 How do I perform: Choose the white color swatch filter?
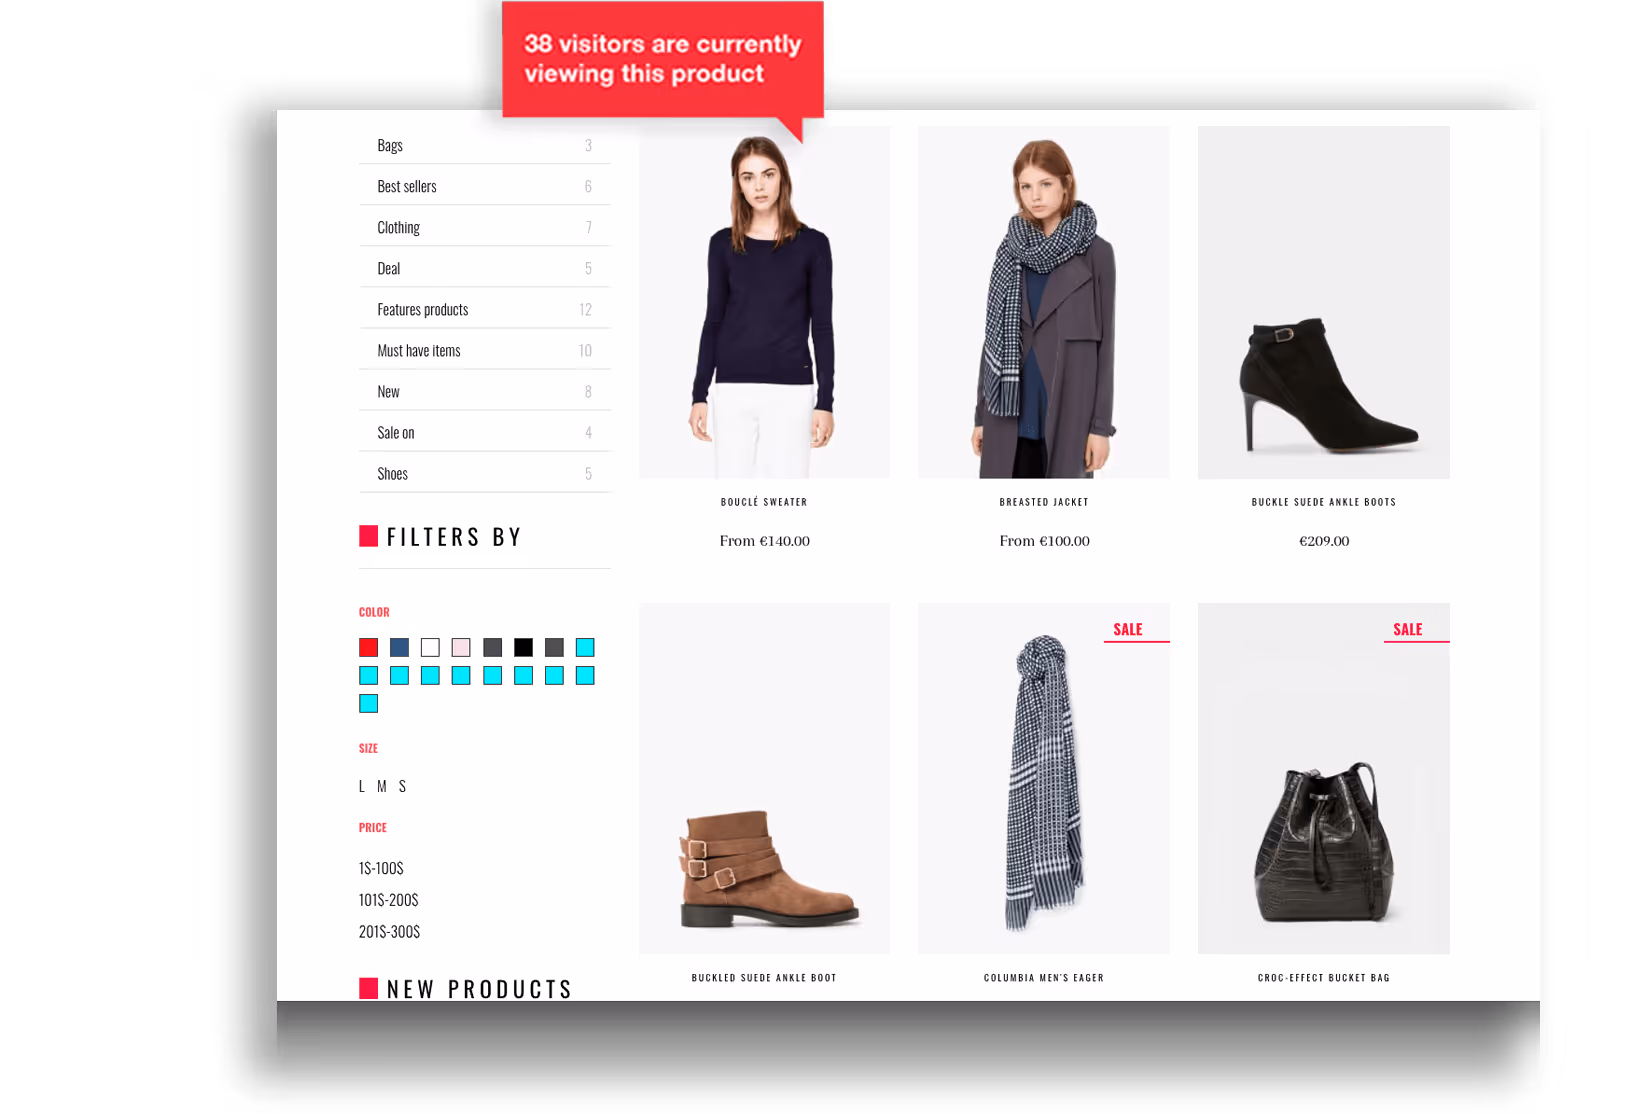coord(430,647)
